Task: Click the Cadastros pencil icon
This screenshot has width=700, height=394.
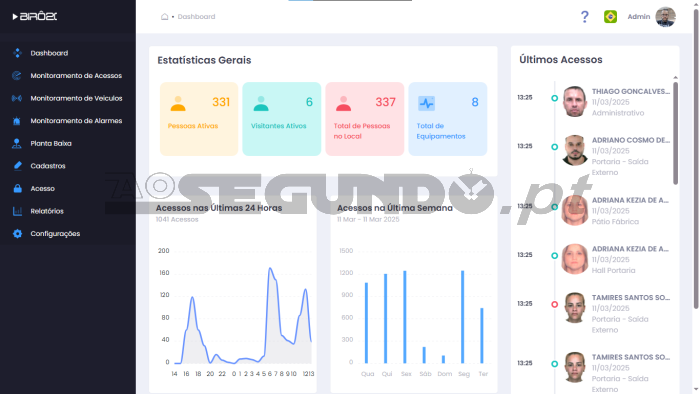Action: (x=17, y=166)
